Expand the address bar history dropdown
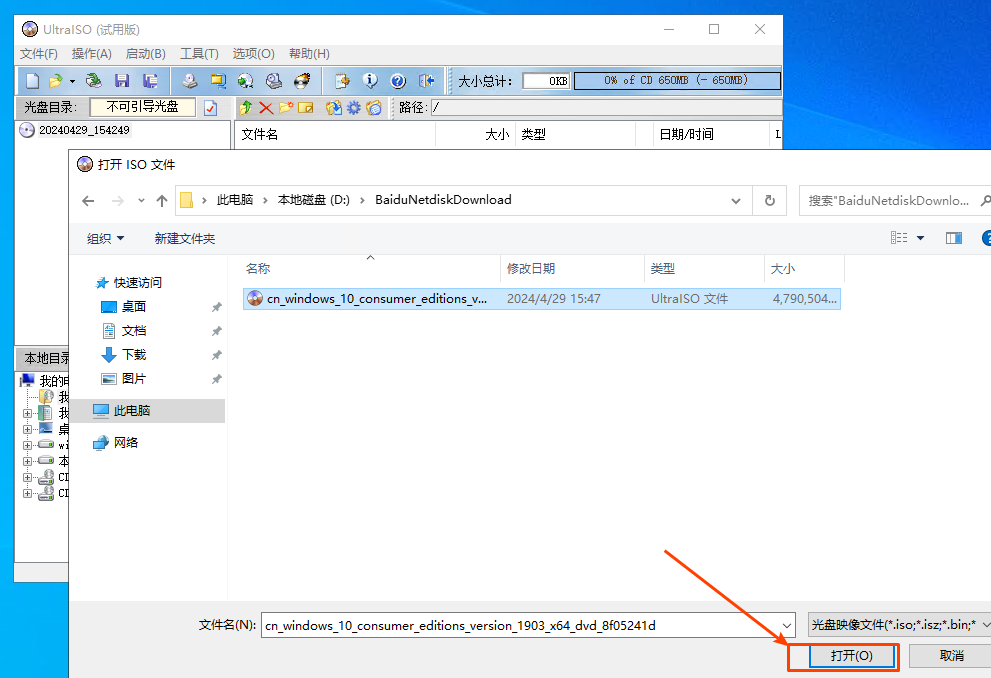This screenshot has height=678, width=991. click(736, 201)
